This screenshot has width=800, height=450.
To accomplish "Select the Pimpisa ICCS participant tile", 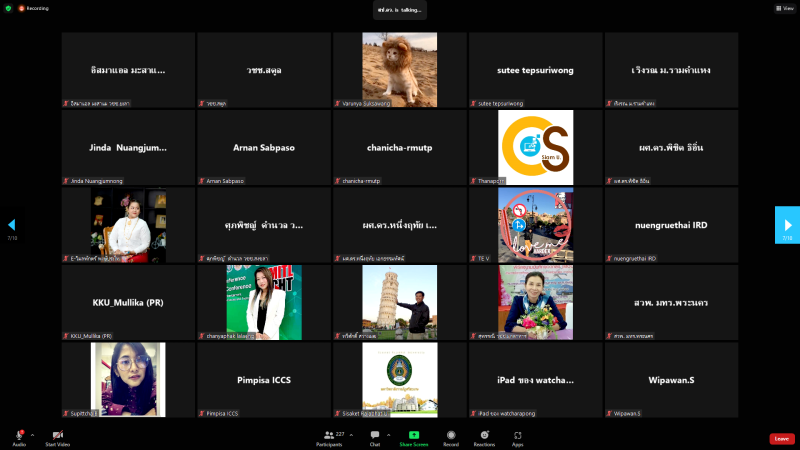I will tap(264, 380).
